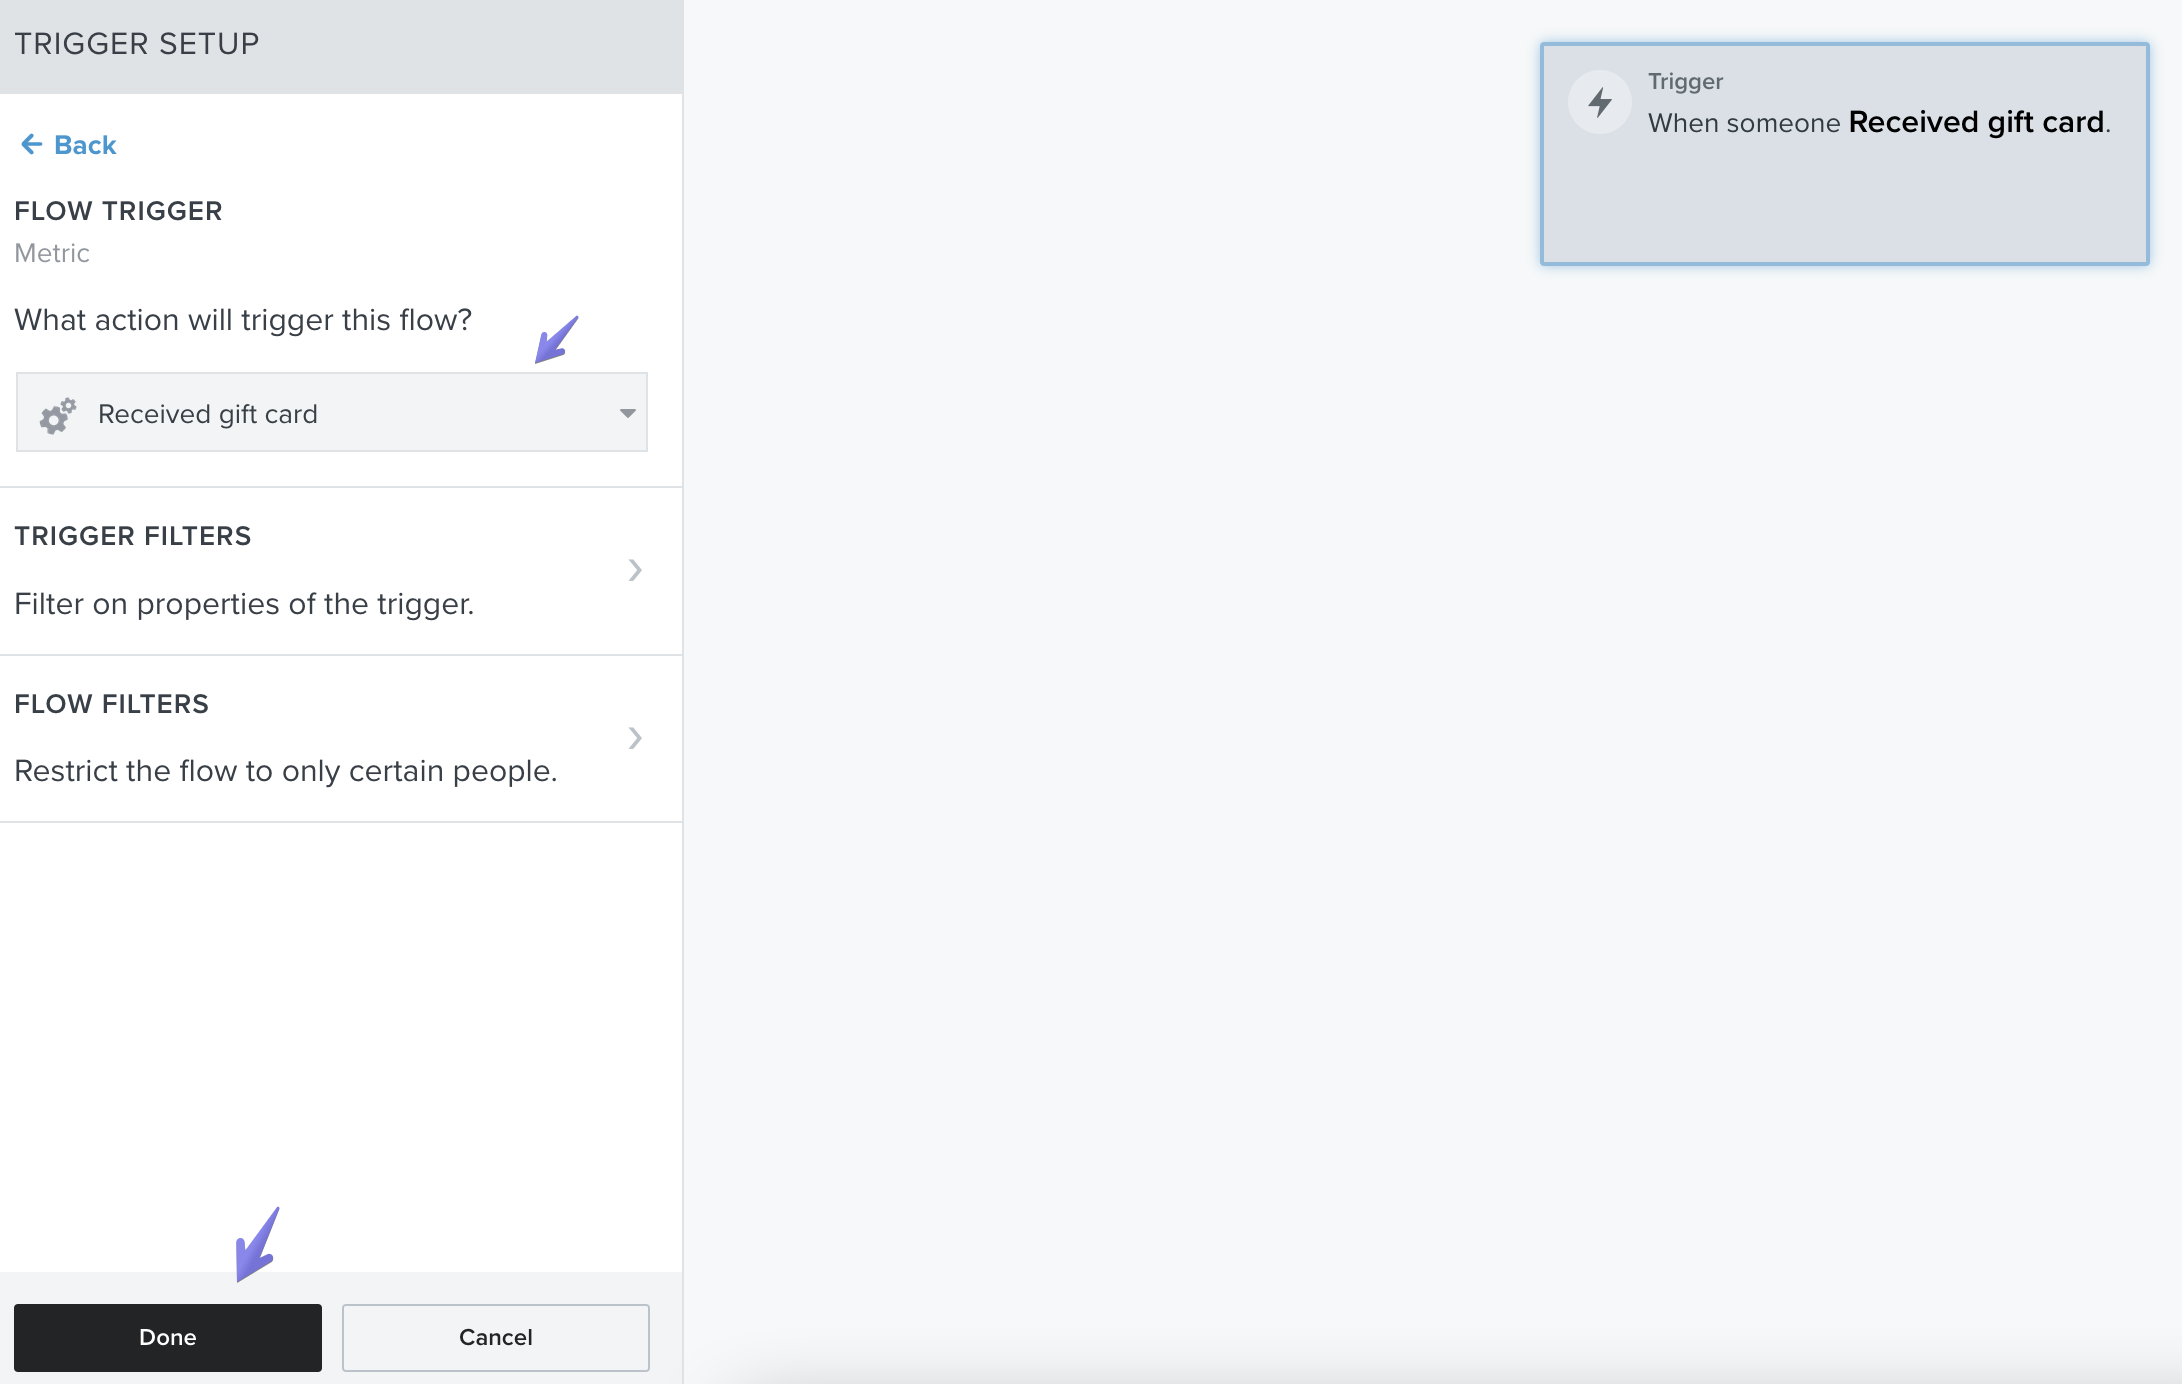Click 'Restrict the flow to only certain people'
The width and height of the screenshot is (2182, 1384).
coord(285,771)
